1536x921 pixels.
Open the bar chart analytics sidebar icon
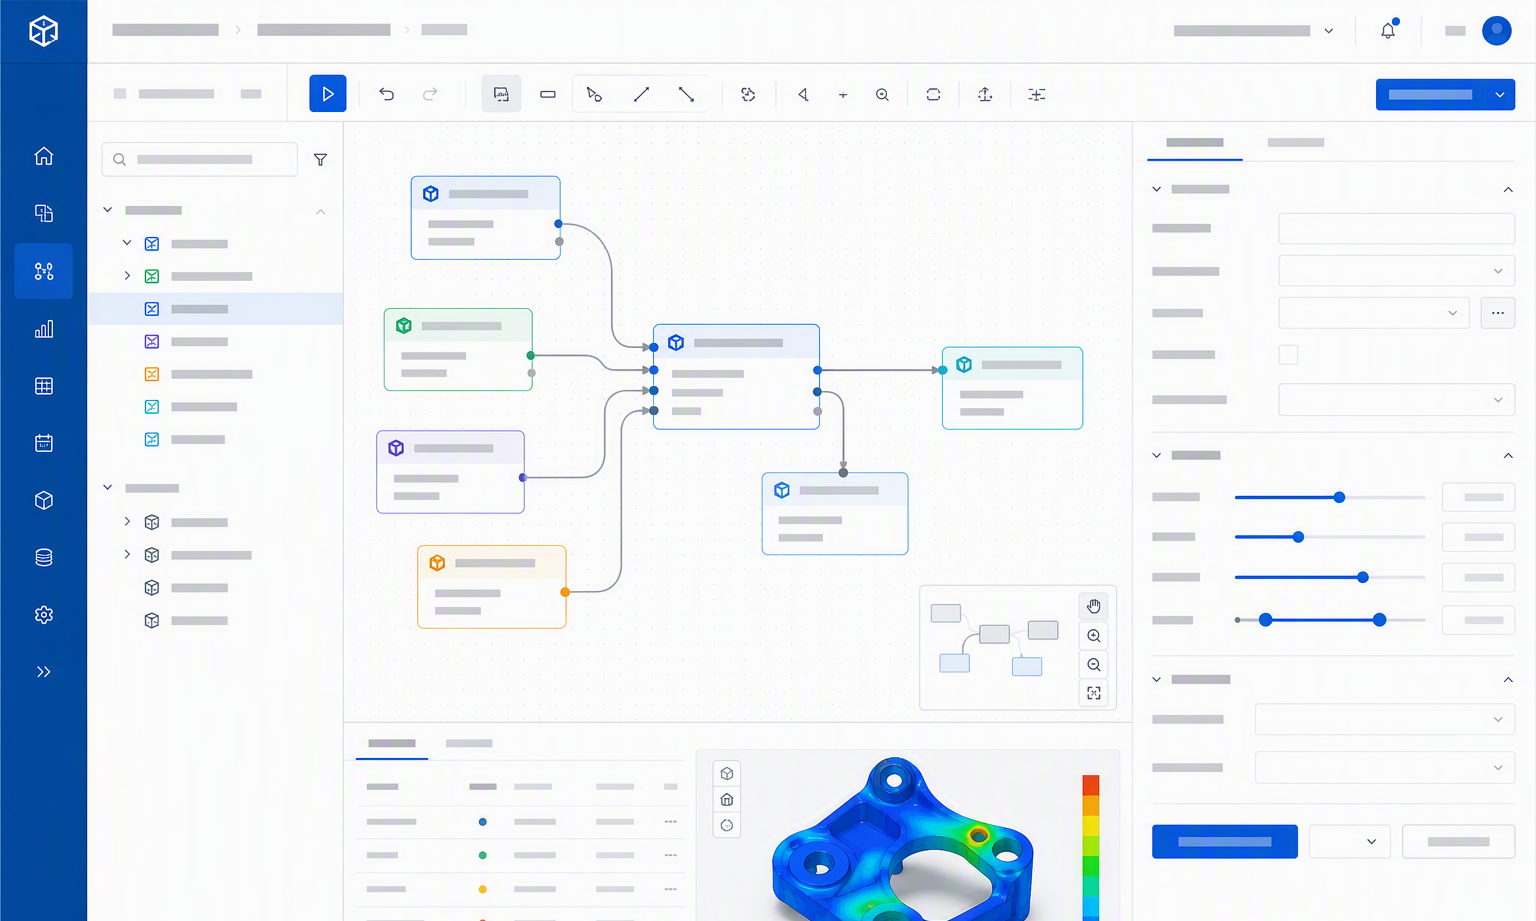(44, 329)
